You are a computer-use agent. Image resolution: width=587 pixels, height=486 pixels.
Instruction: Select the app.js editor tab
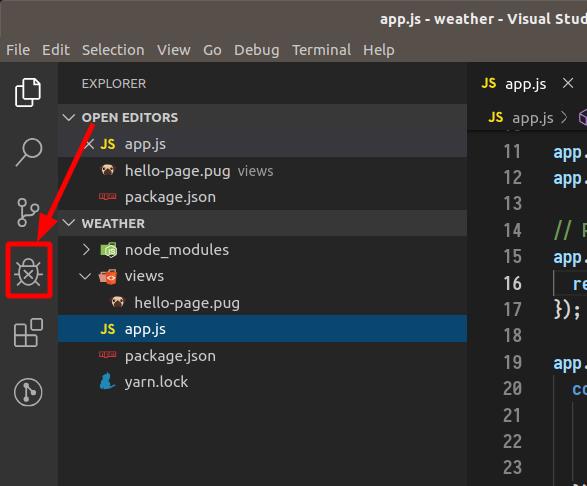(526, 83)
